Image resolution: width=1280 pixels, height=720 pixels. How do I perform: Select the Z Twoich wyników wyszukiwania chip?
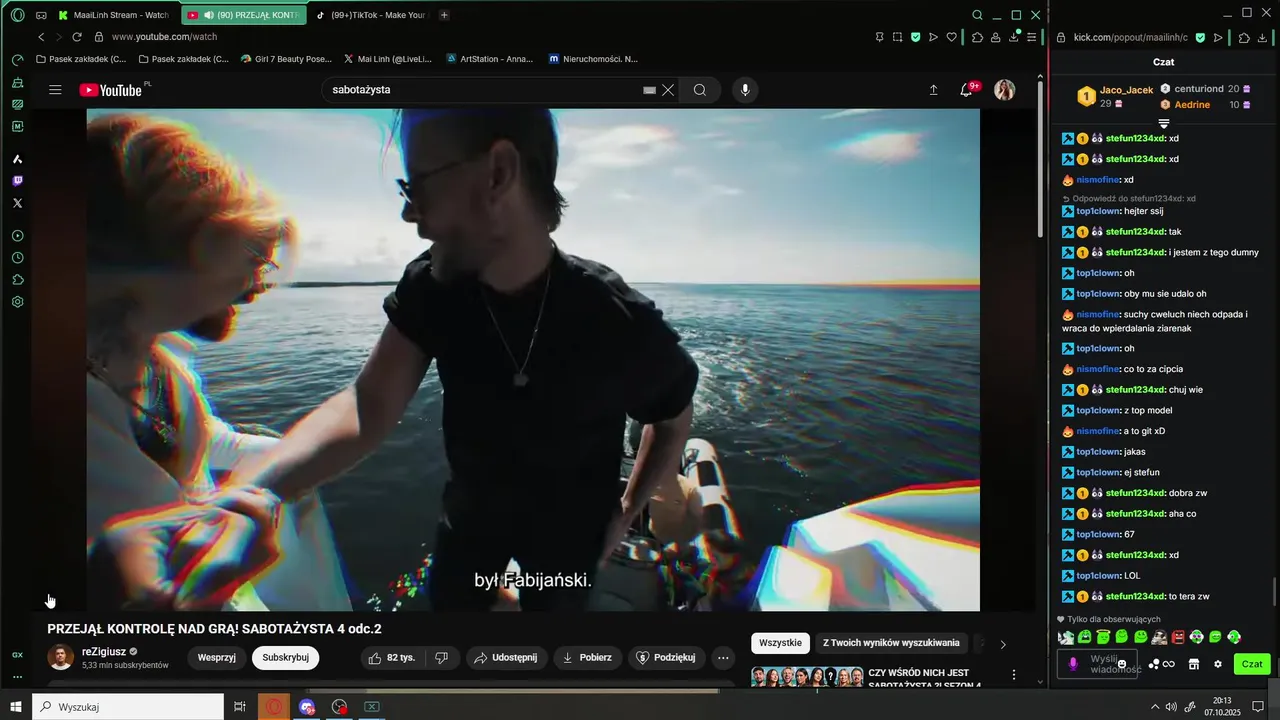pyautogui.click(x=891, y=643)
